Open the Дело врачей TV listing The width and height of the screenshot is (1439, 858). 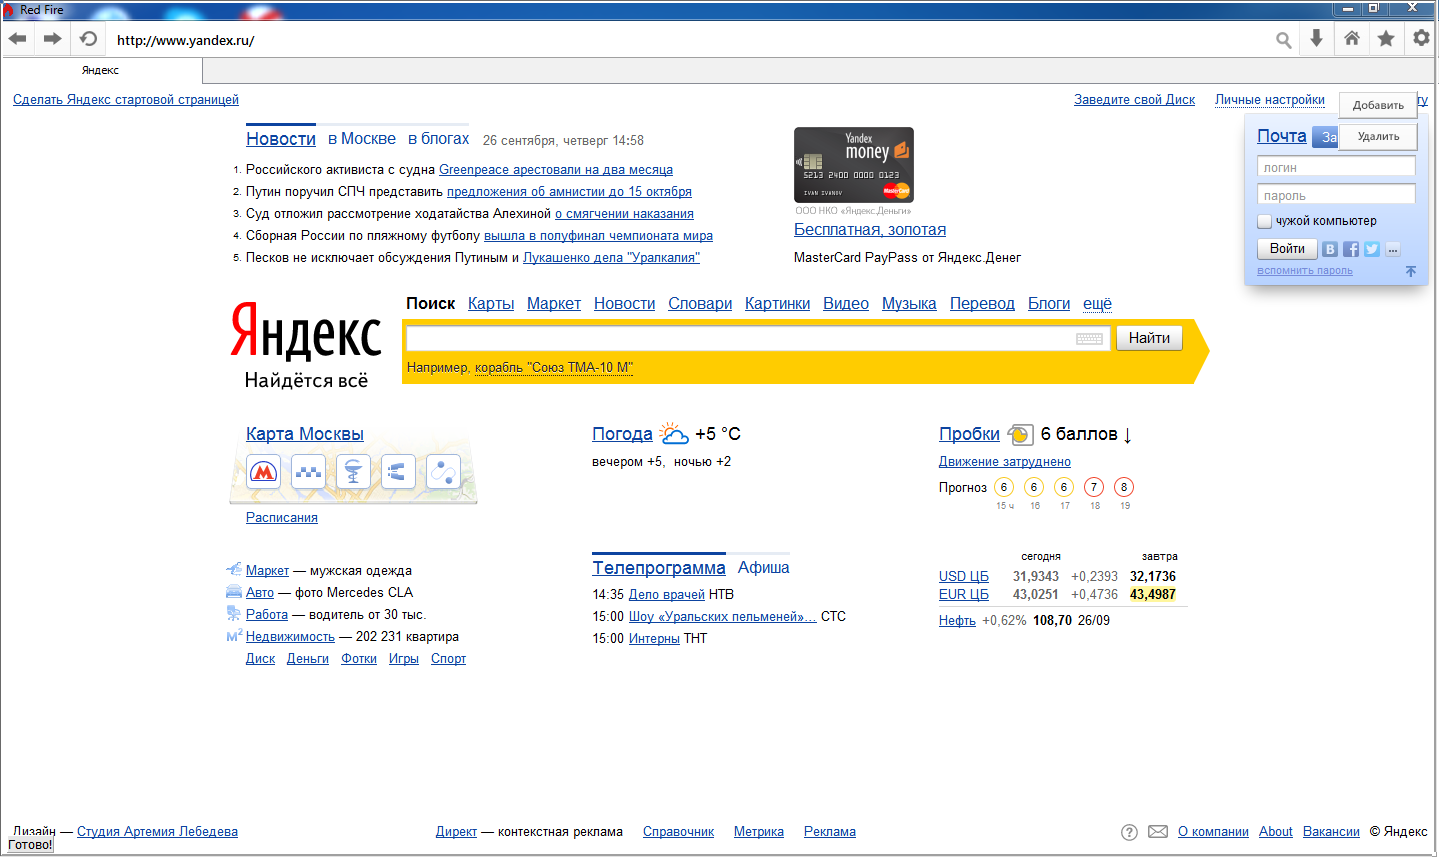[x=667, y=595]
